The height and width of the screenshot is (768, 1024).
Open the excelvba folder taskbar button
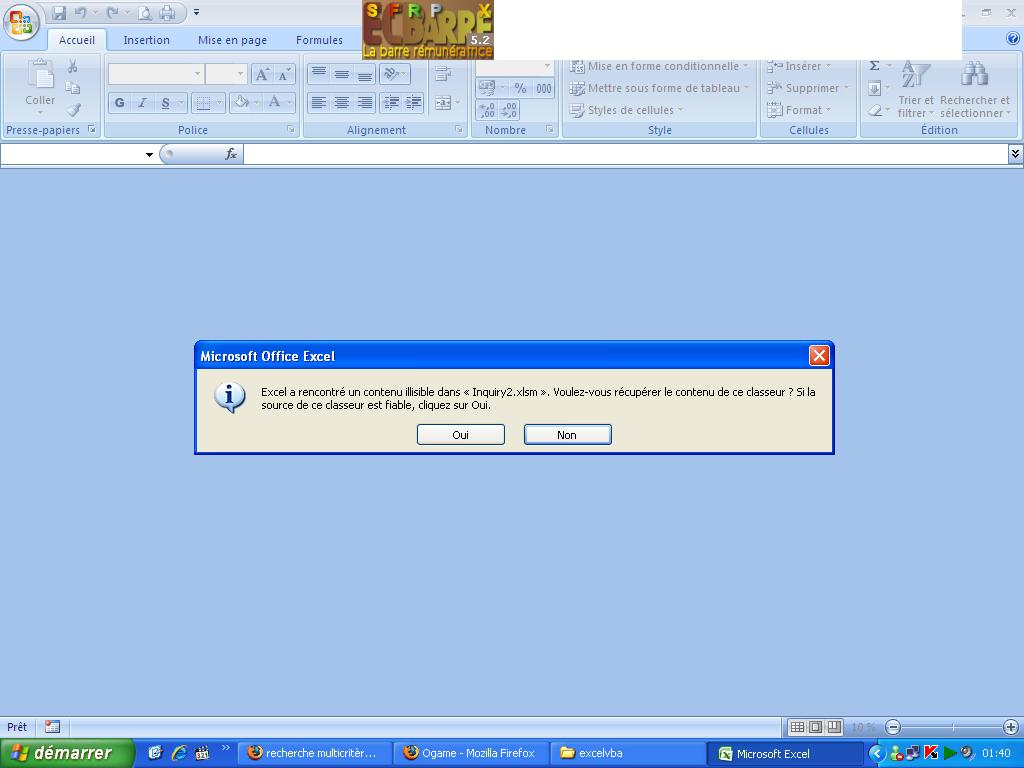628,753
